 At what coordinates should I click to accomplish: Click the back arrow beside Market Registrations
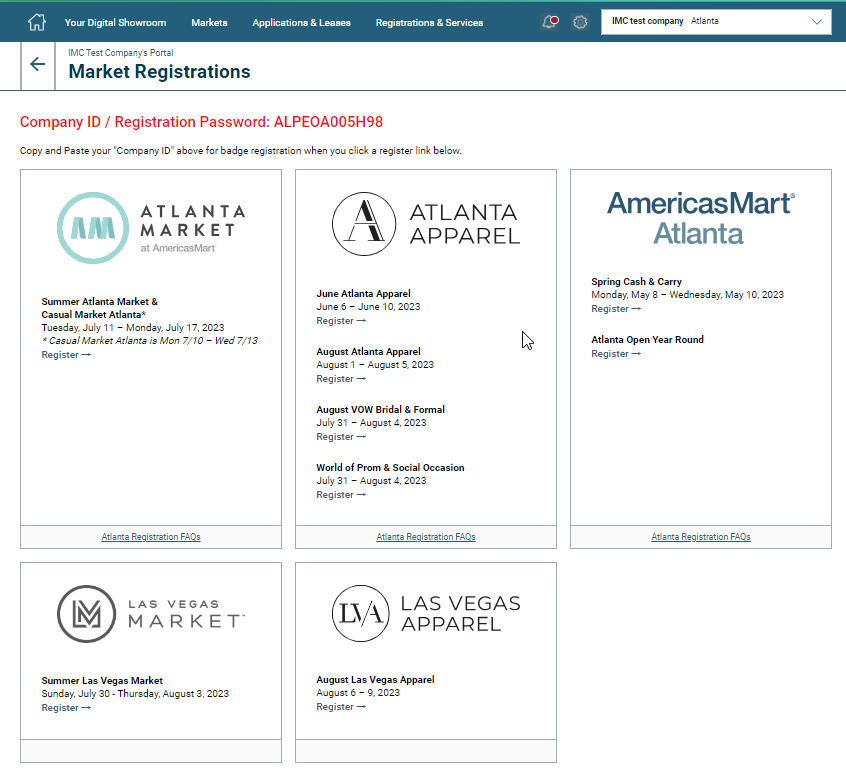pos(38,64)
